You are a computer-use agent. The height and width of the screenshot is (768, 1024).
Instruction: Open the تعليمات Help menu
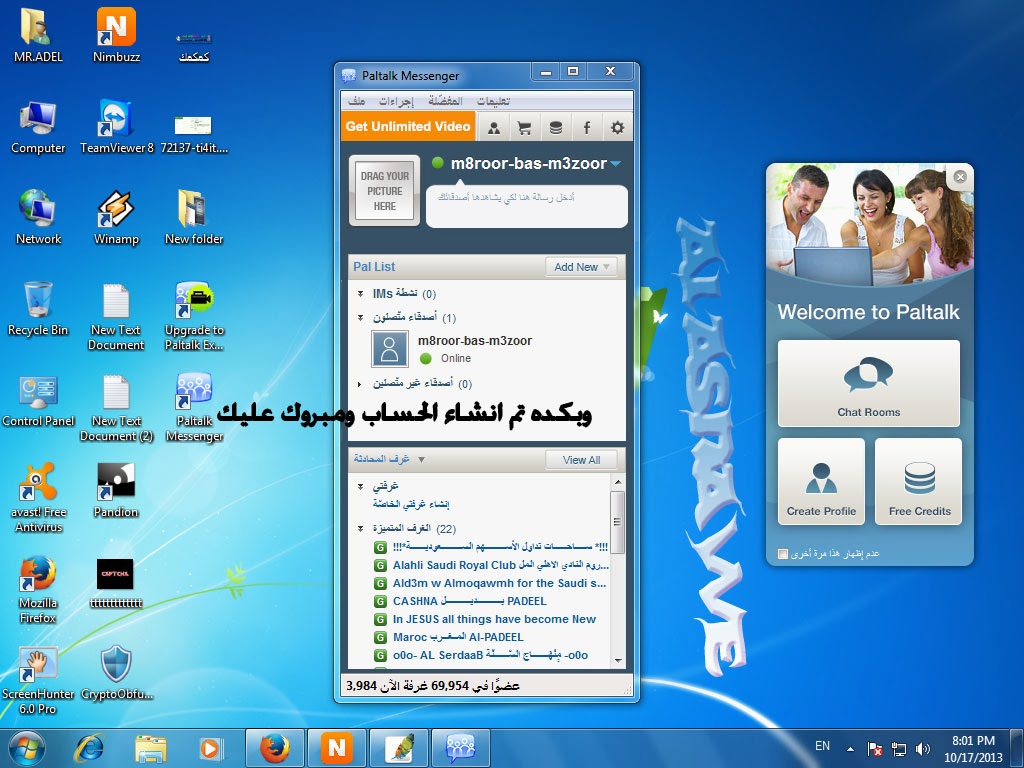coord(493,101)
